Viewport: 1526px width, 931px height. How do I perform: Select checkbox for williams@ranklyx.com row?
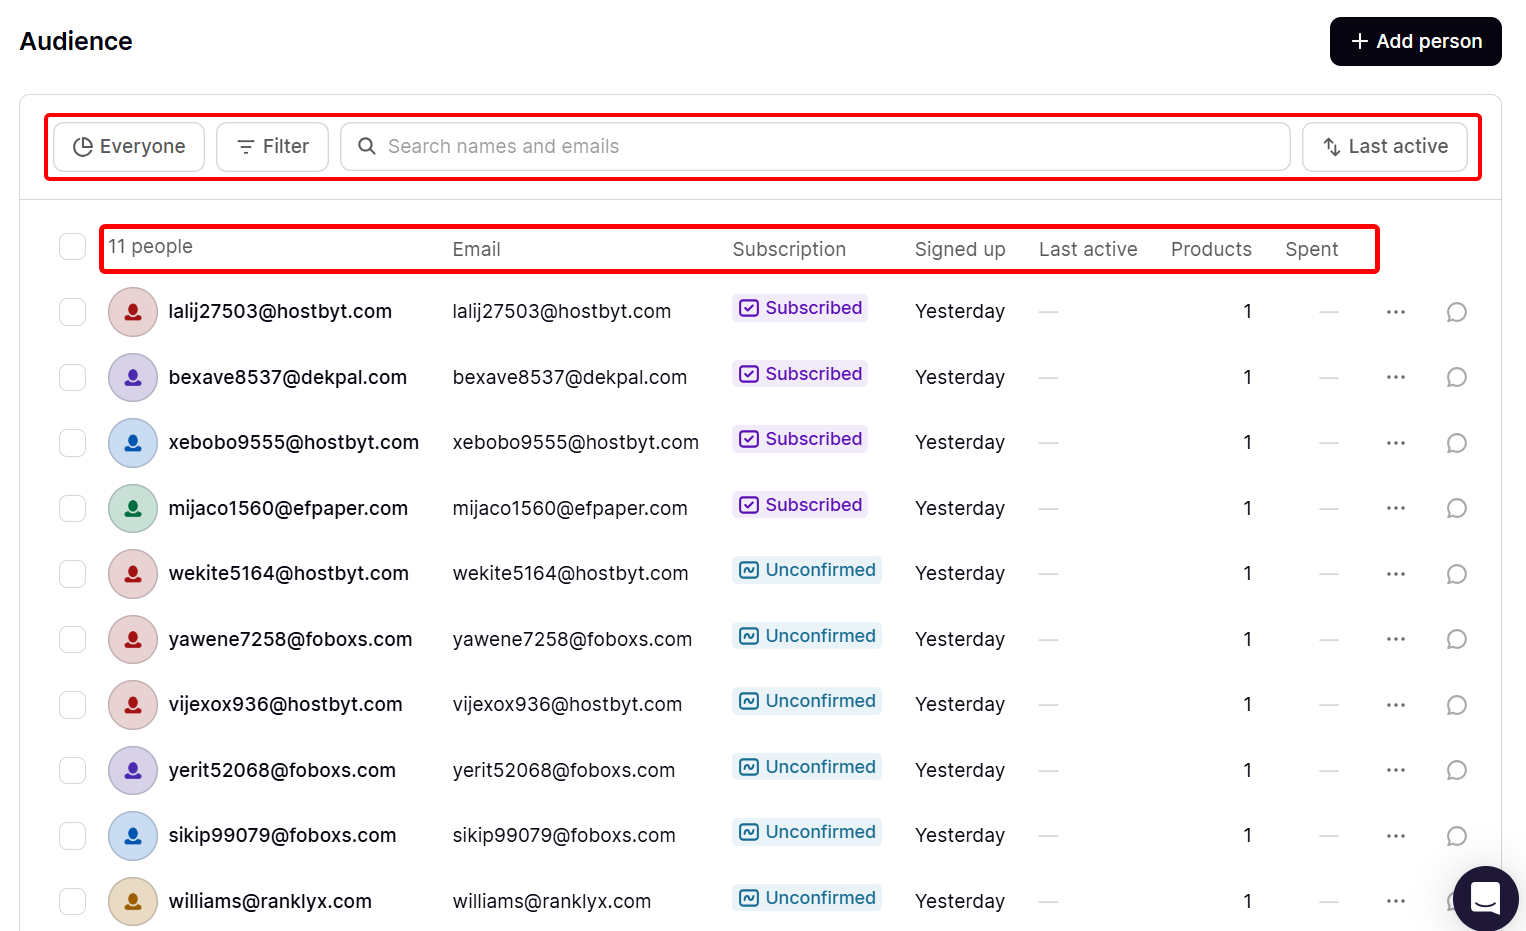[72, 901]
